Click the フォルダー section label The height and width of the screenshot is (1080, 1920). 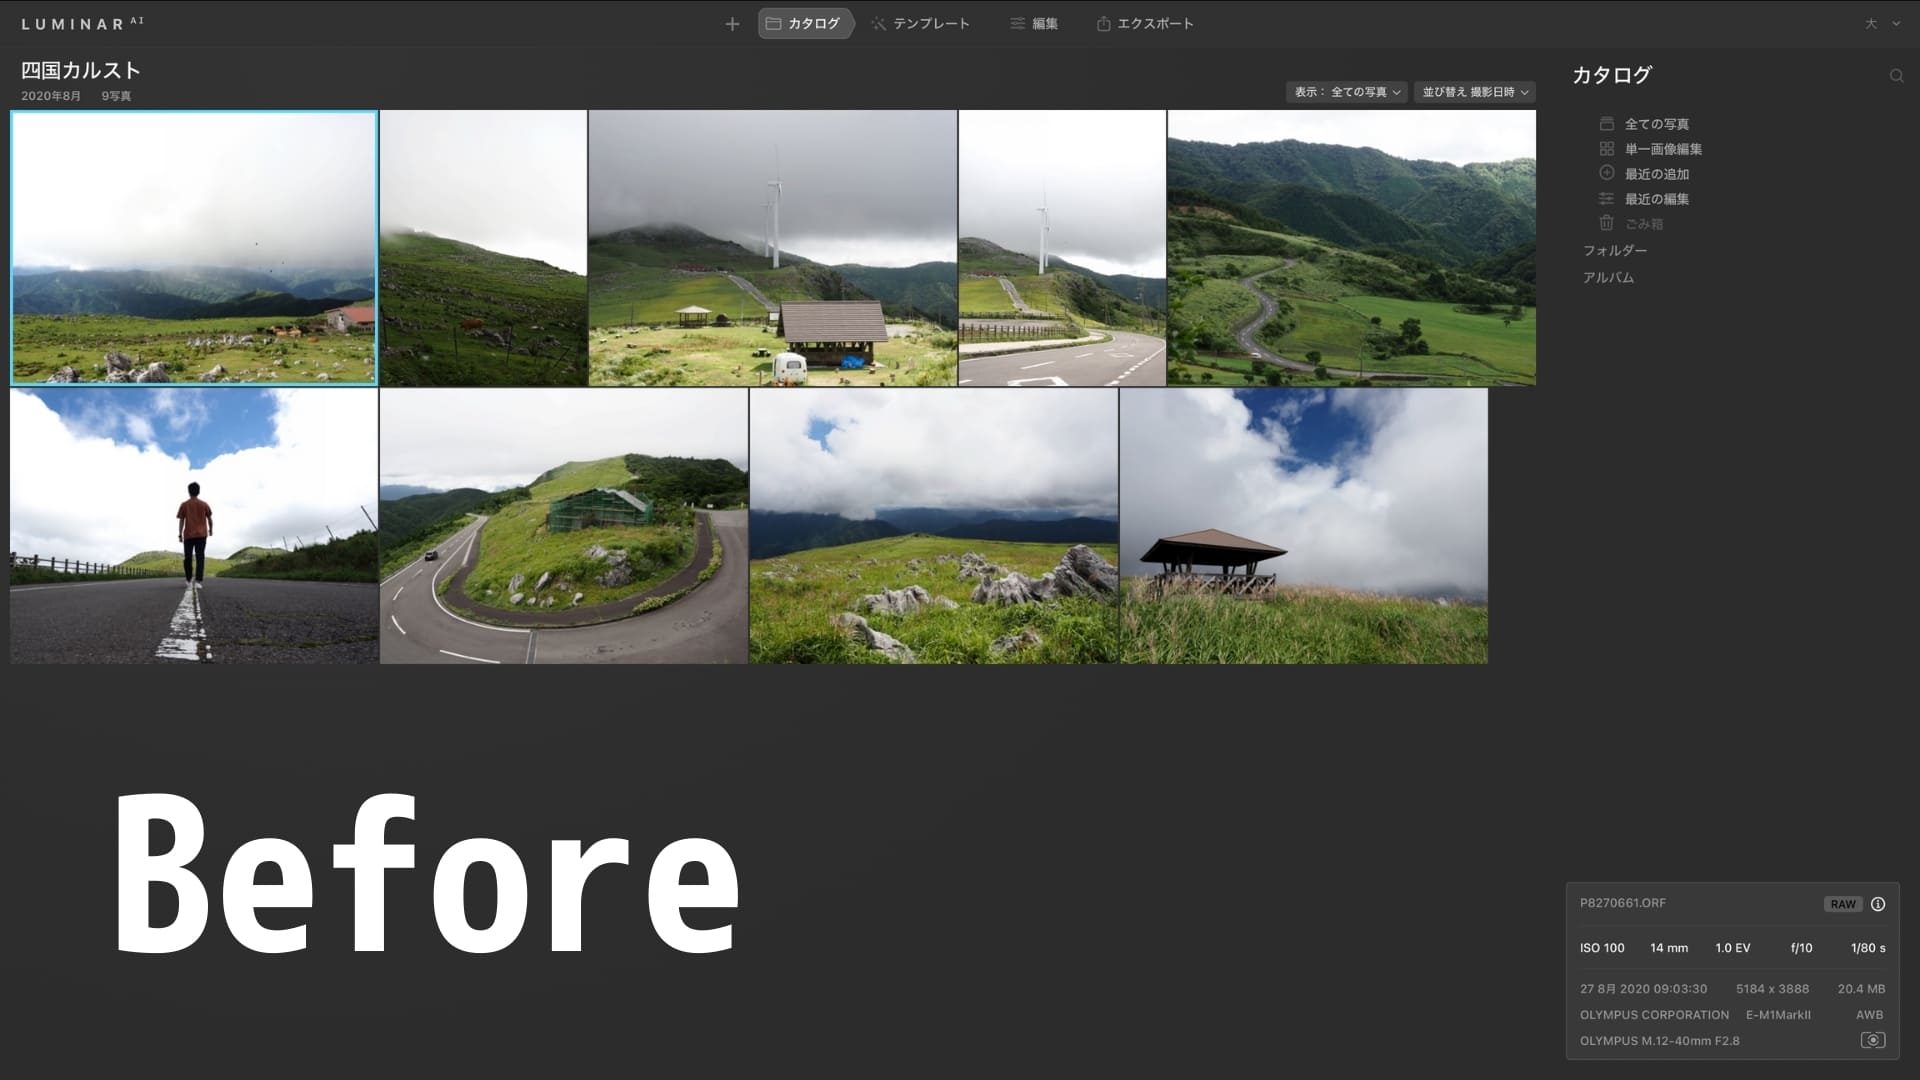point(1614,251)
